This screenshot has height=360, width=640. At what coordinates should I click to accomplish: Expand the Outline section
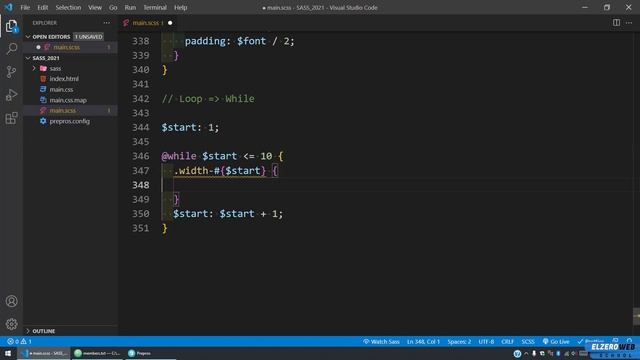pos(28,331)
